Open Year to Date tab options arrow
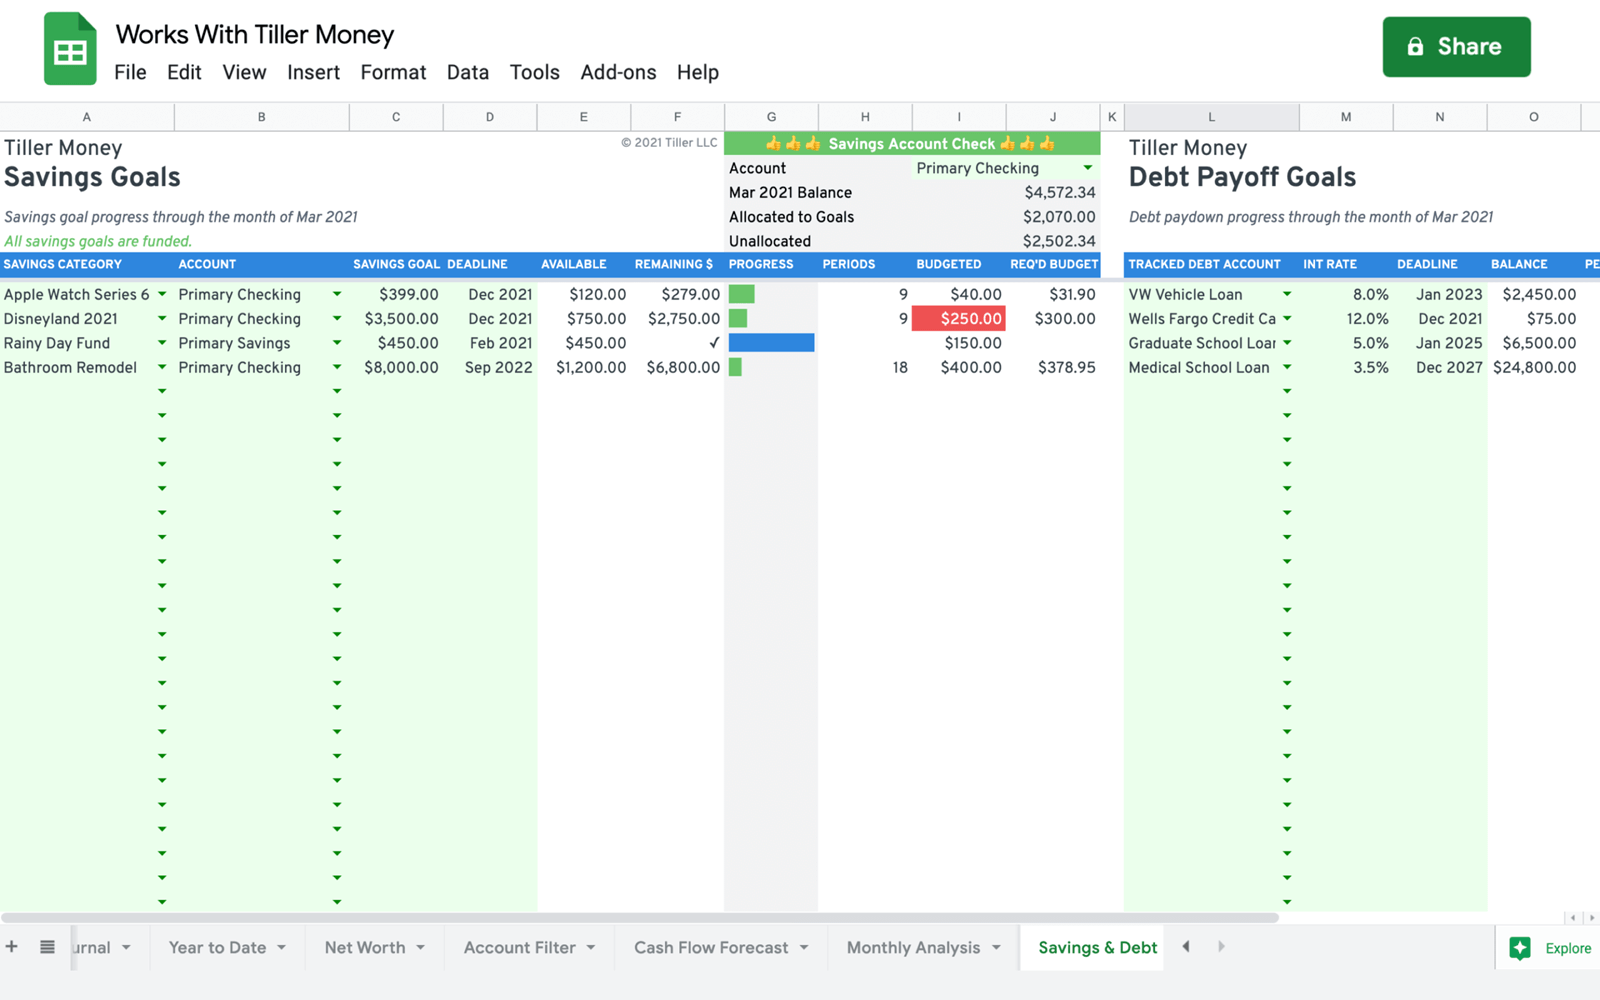Image resolution: width=1600 pixels, height=1000 pixels. [282, 947]
